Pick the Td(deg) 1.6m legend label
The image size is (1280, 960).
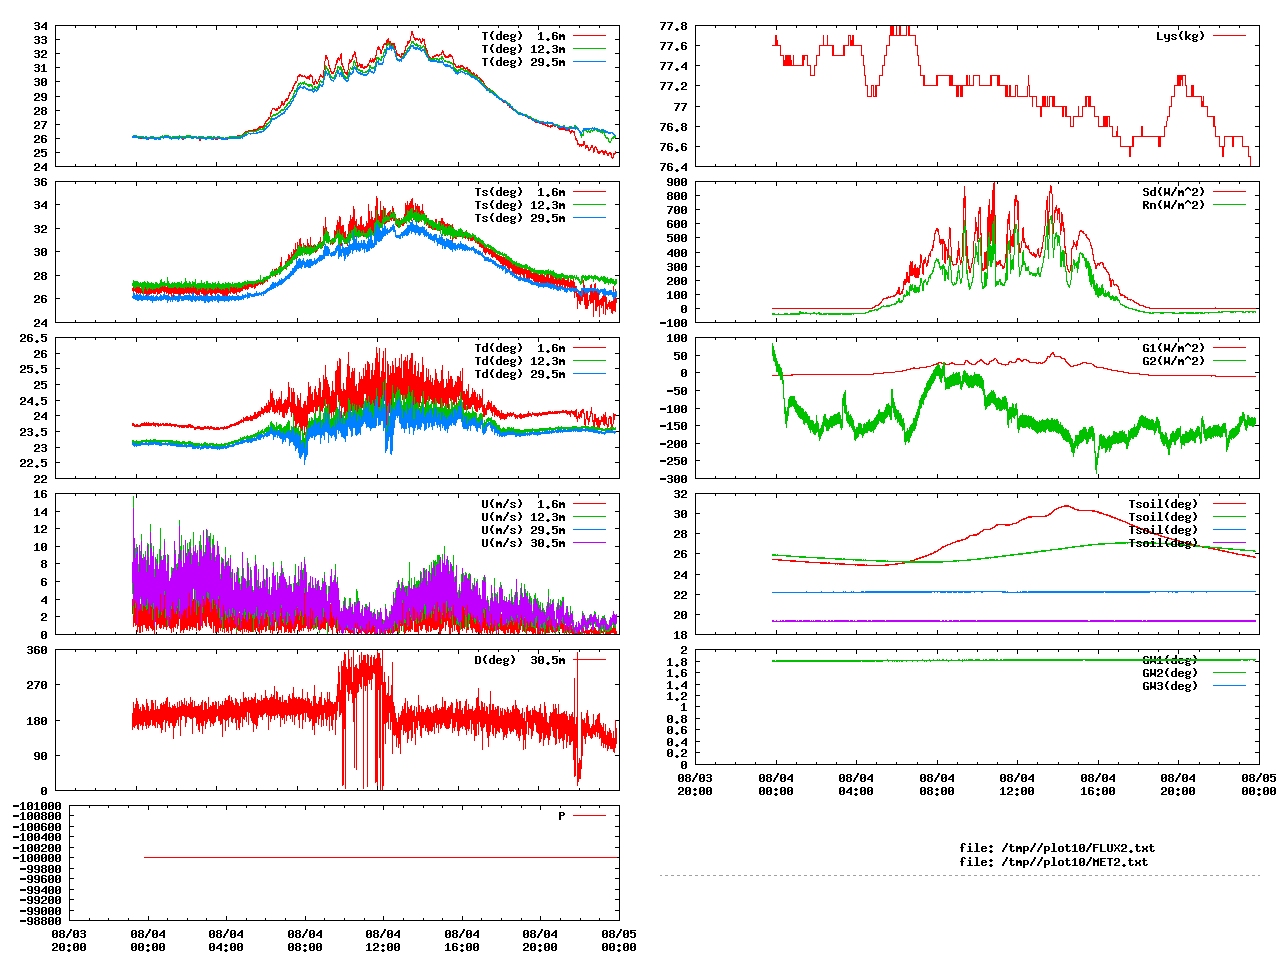tap(520, 348)
